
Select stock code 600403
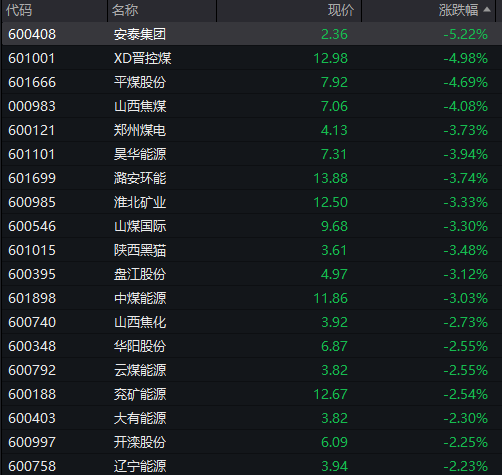click(x=32, y=418)
